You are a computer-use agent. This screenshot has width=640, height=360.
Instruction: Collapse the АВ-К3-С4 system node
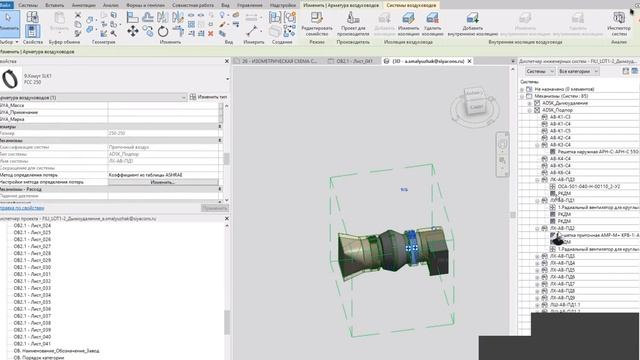pyautogui.click(x=538, y=145)
